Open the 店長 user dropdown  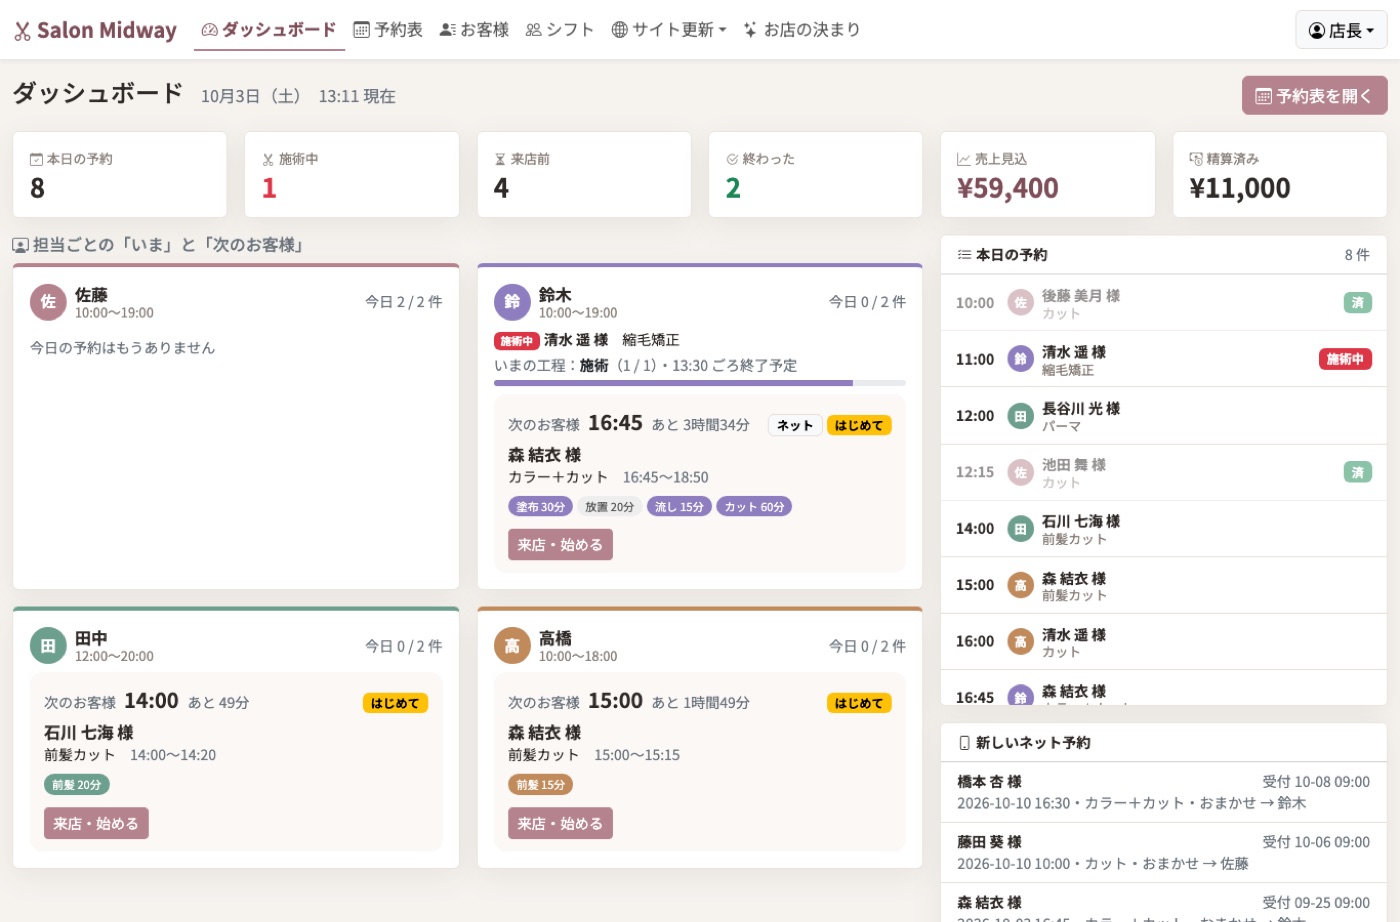click(x=1341, y=31)
